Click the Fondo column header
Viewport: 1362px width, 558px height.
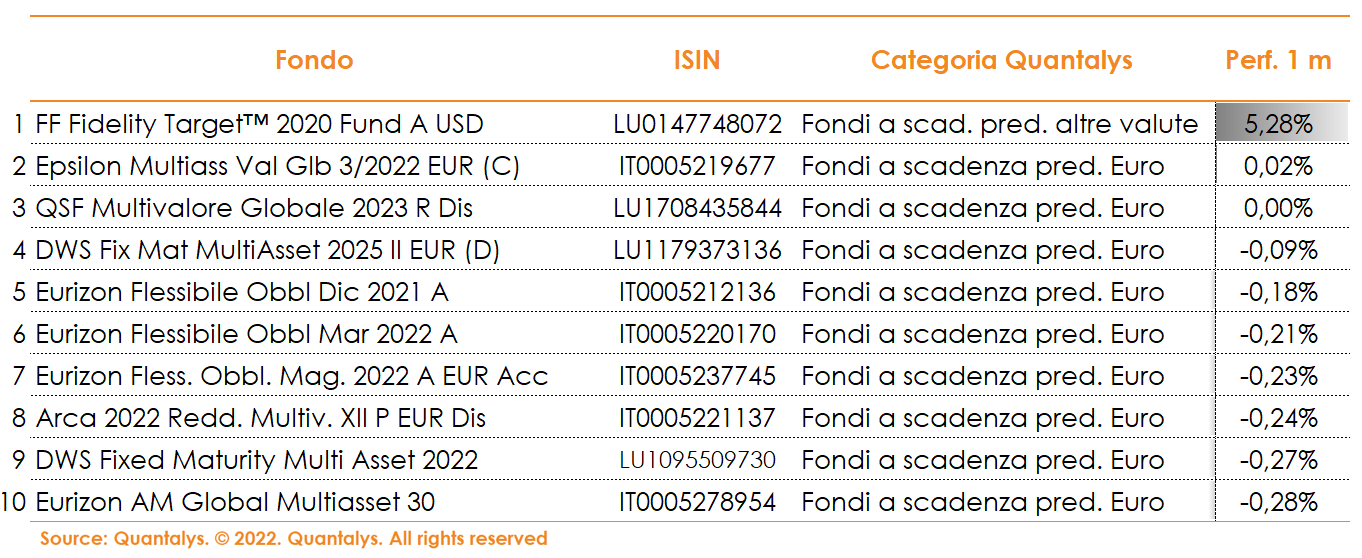pos(314,60)
